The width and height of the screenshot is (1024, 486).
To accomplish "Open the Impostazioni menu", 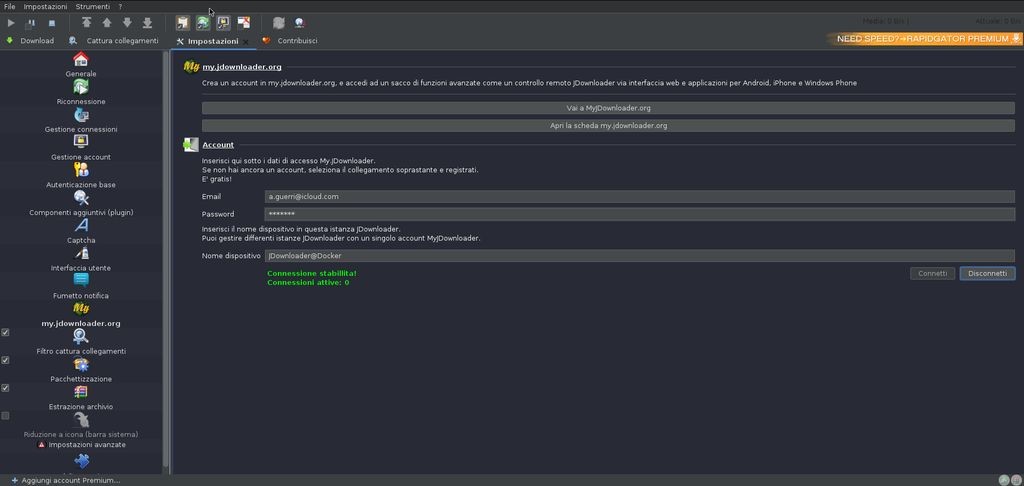I will (45, 7).
